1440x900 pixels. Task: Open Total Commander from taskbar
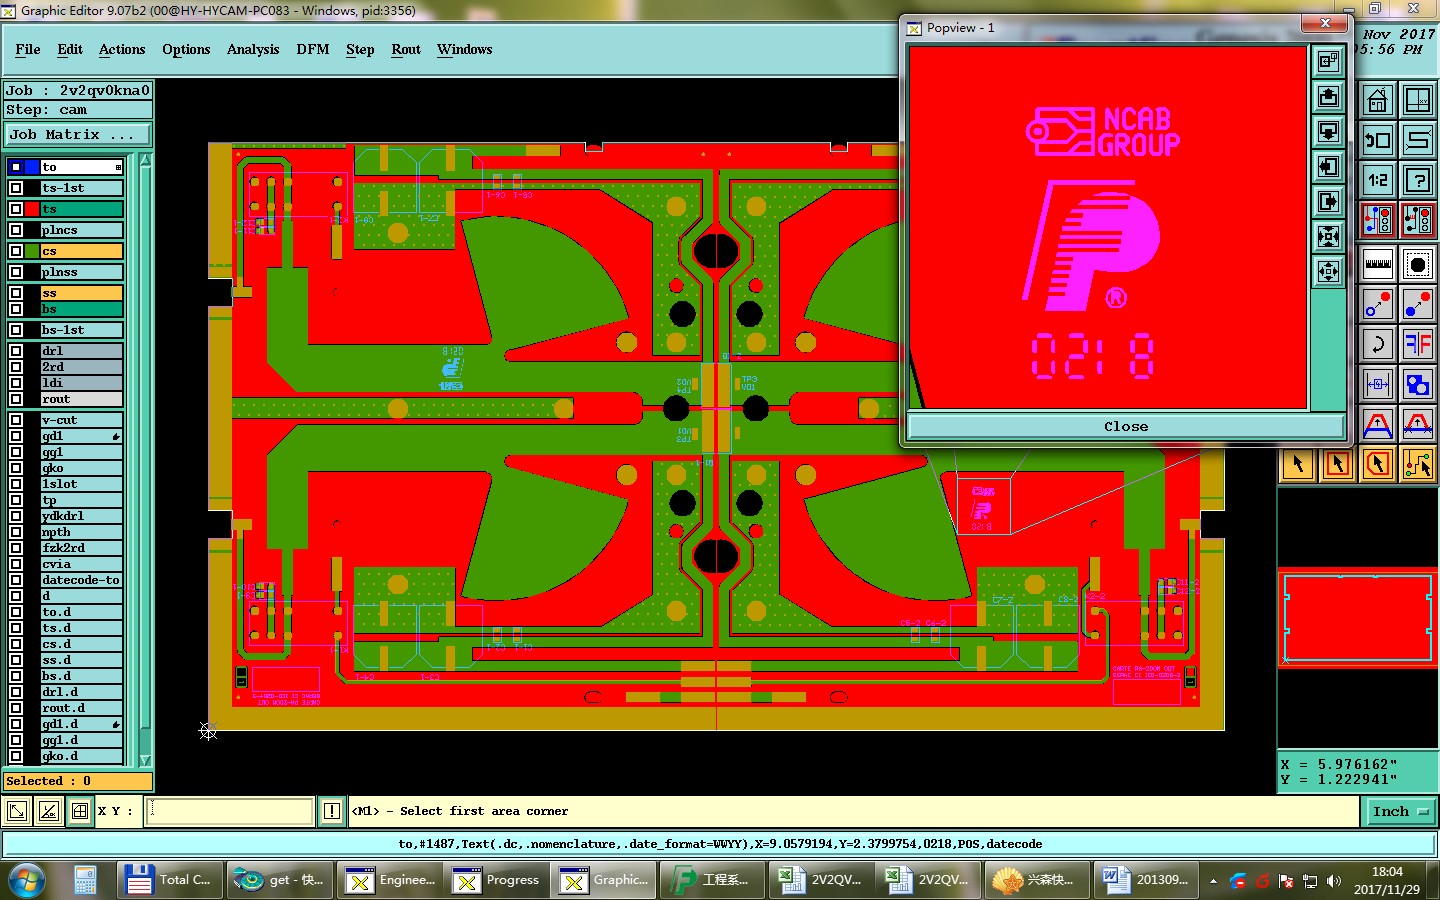[169, 880]
